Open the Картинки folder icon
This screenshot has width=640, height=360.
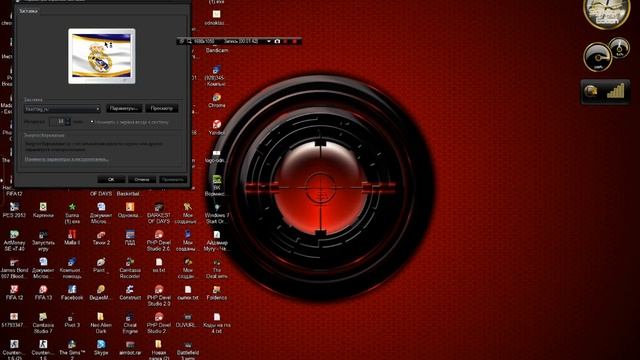43,210
